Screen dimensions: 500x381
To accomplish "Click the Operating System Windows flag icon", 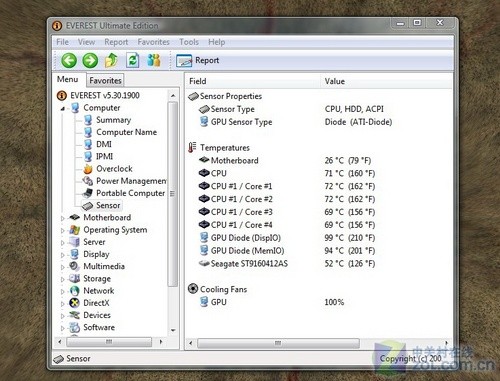I will (x=75, y=230).
